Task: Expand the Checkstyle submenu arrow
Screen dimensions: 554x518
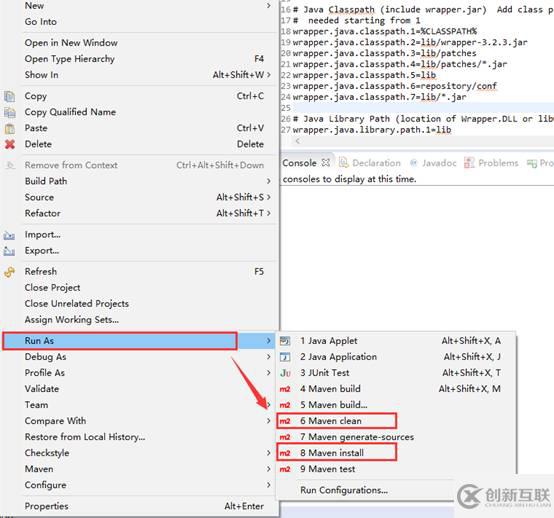Action: (269, 453)
